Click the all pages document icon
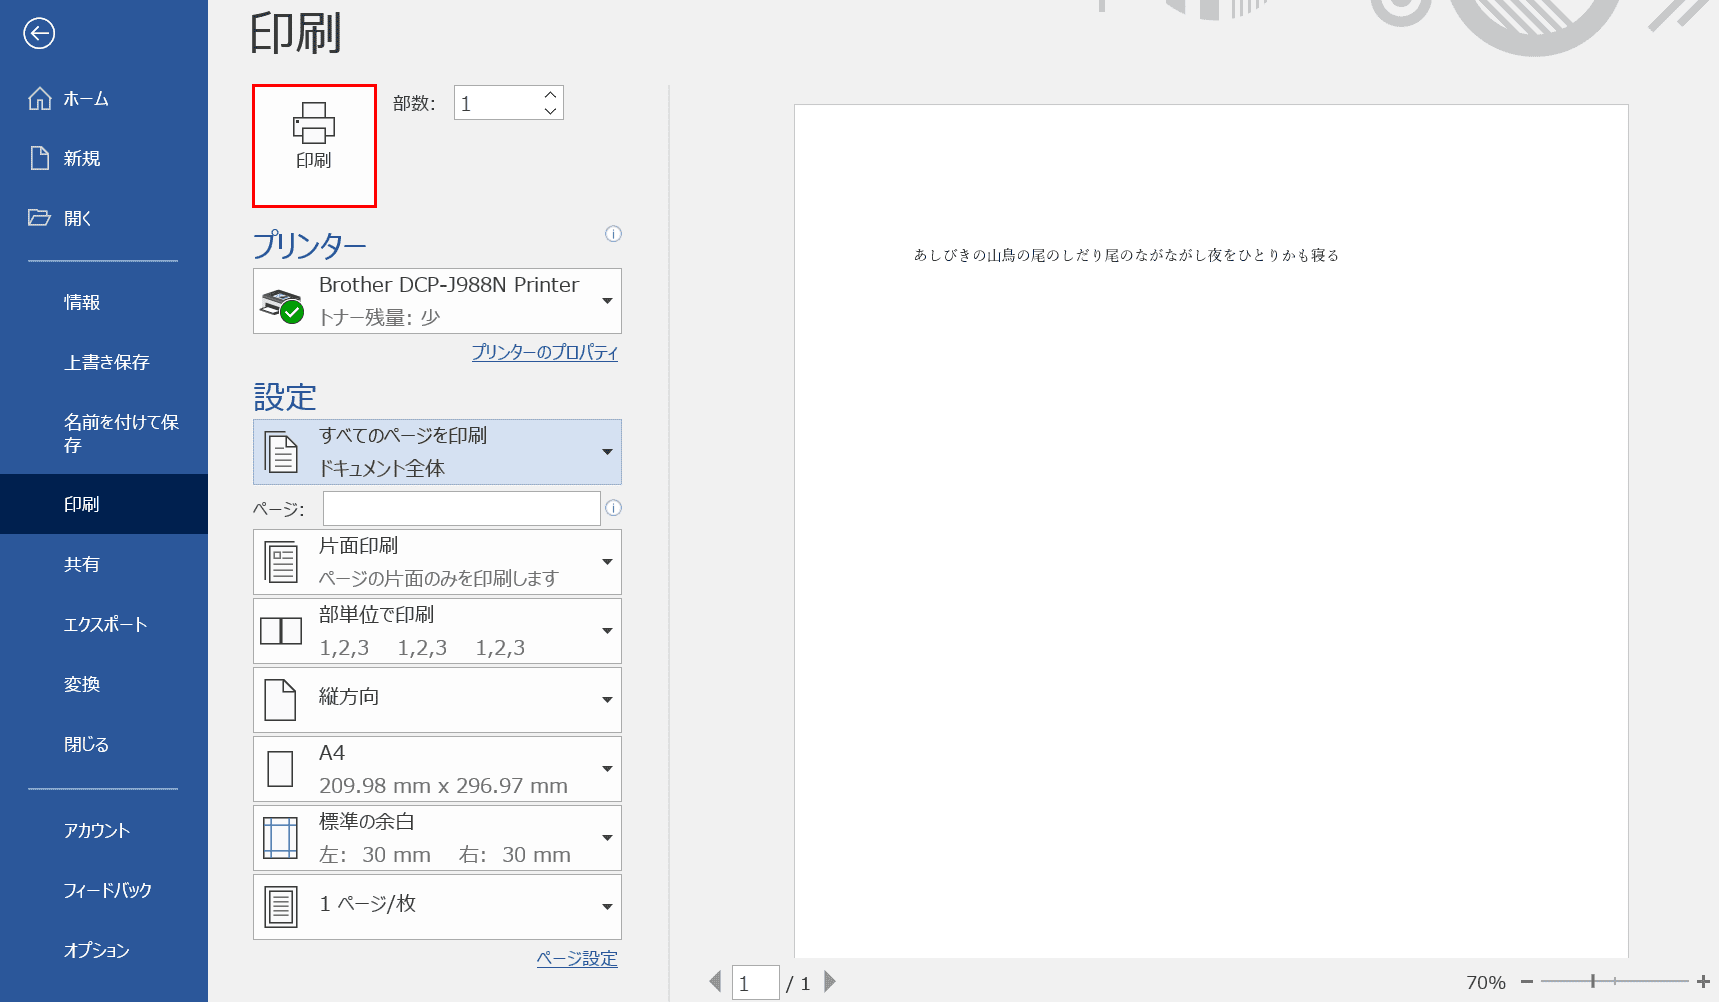Image resolution: width=1719 pixels, height=1002 pixels. (x=281, y=453)
